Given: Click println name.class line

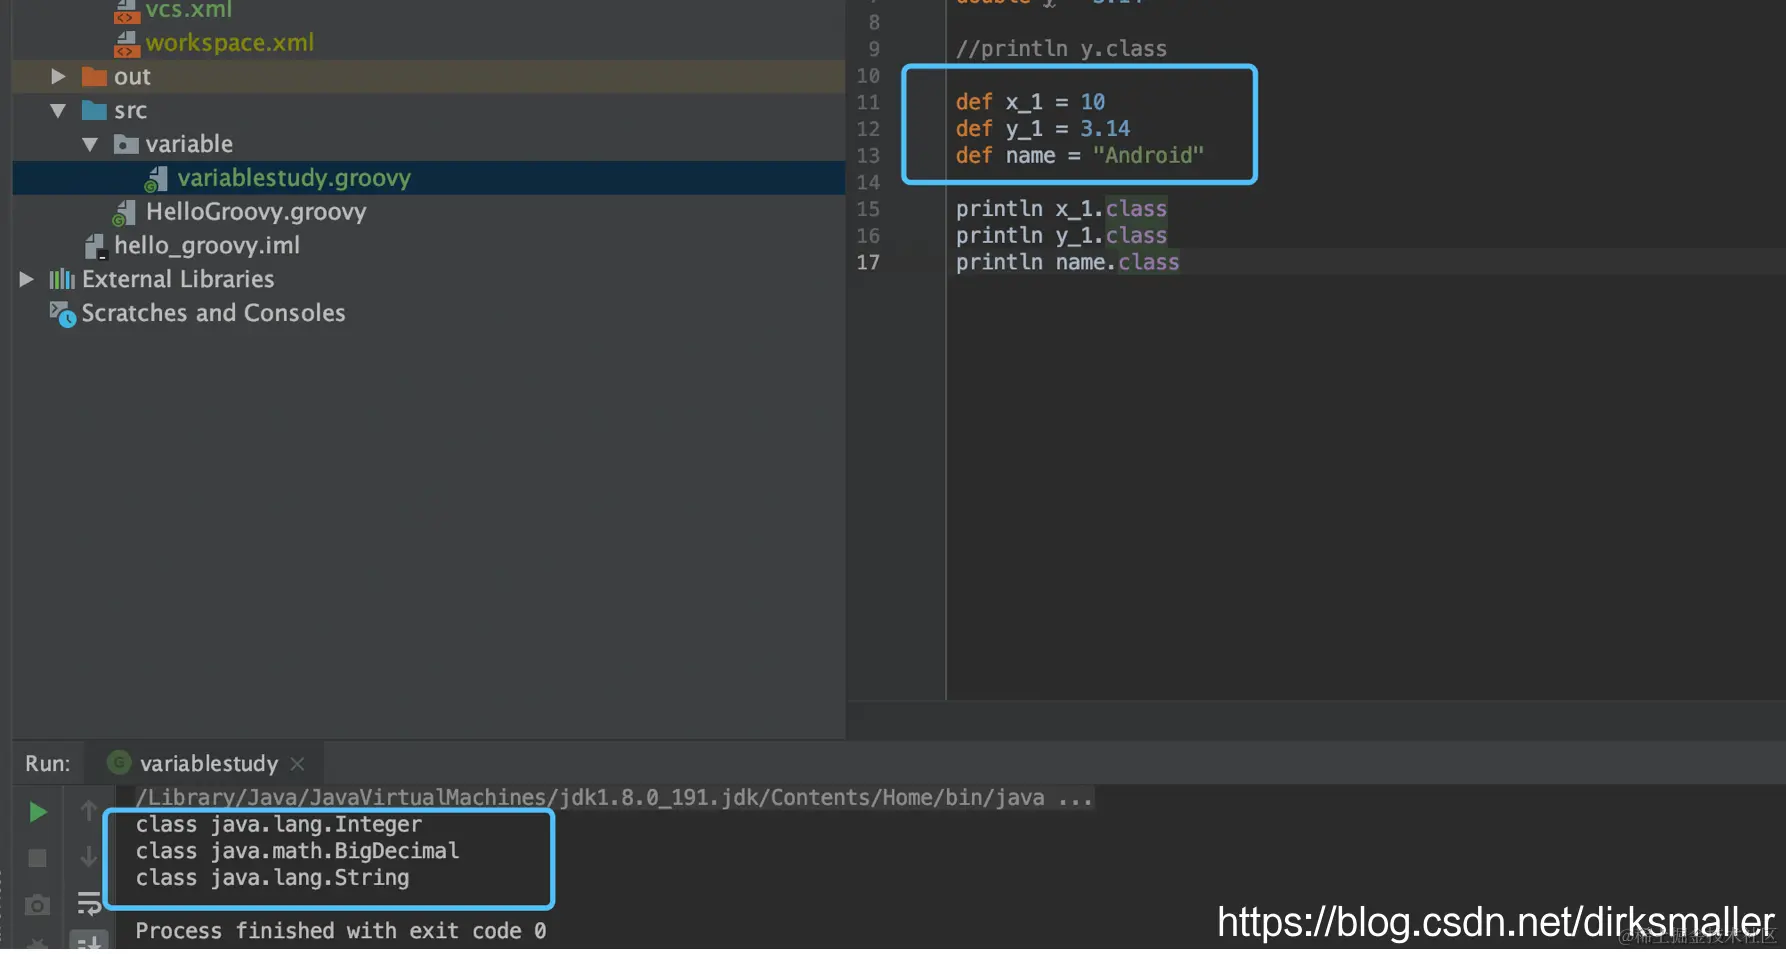Looking at the screenshot, I should pos(1067,262).
